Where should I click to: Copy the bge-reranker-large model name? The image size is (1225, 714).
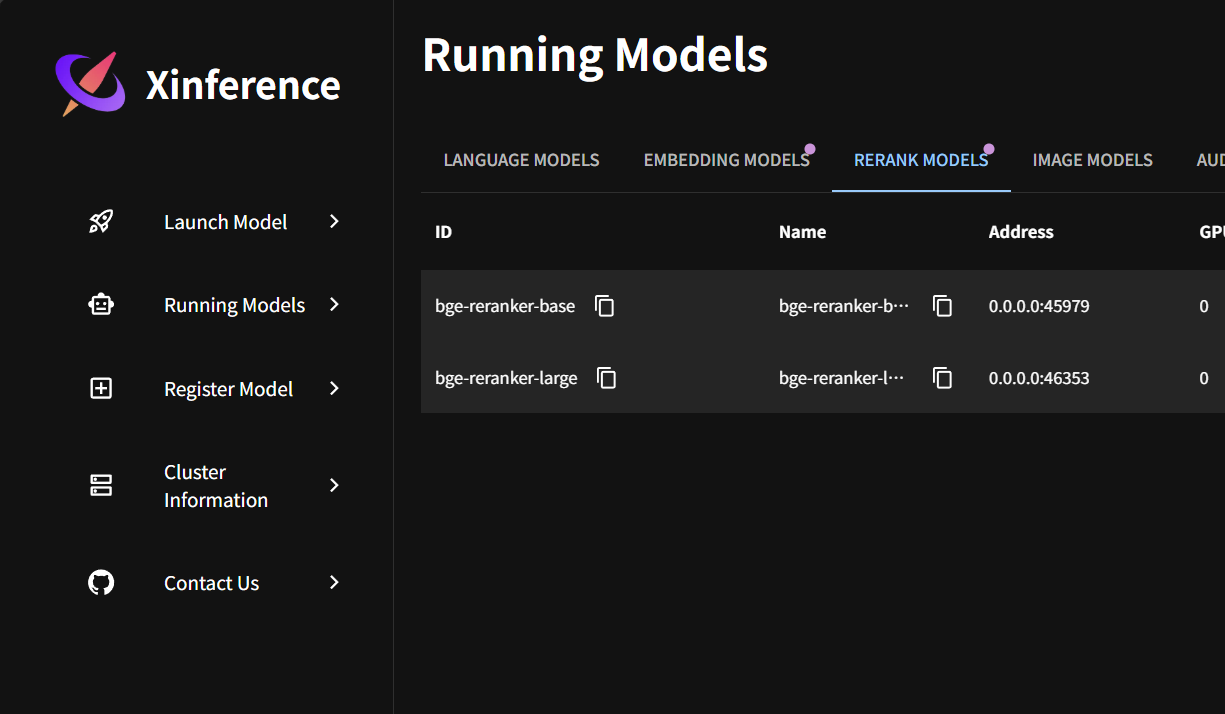(x=942, y=378)
